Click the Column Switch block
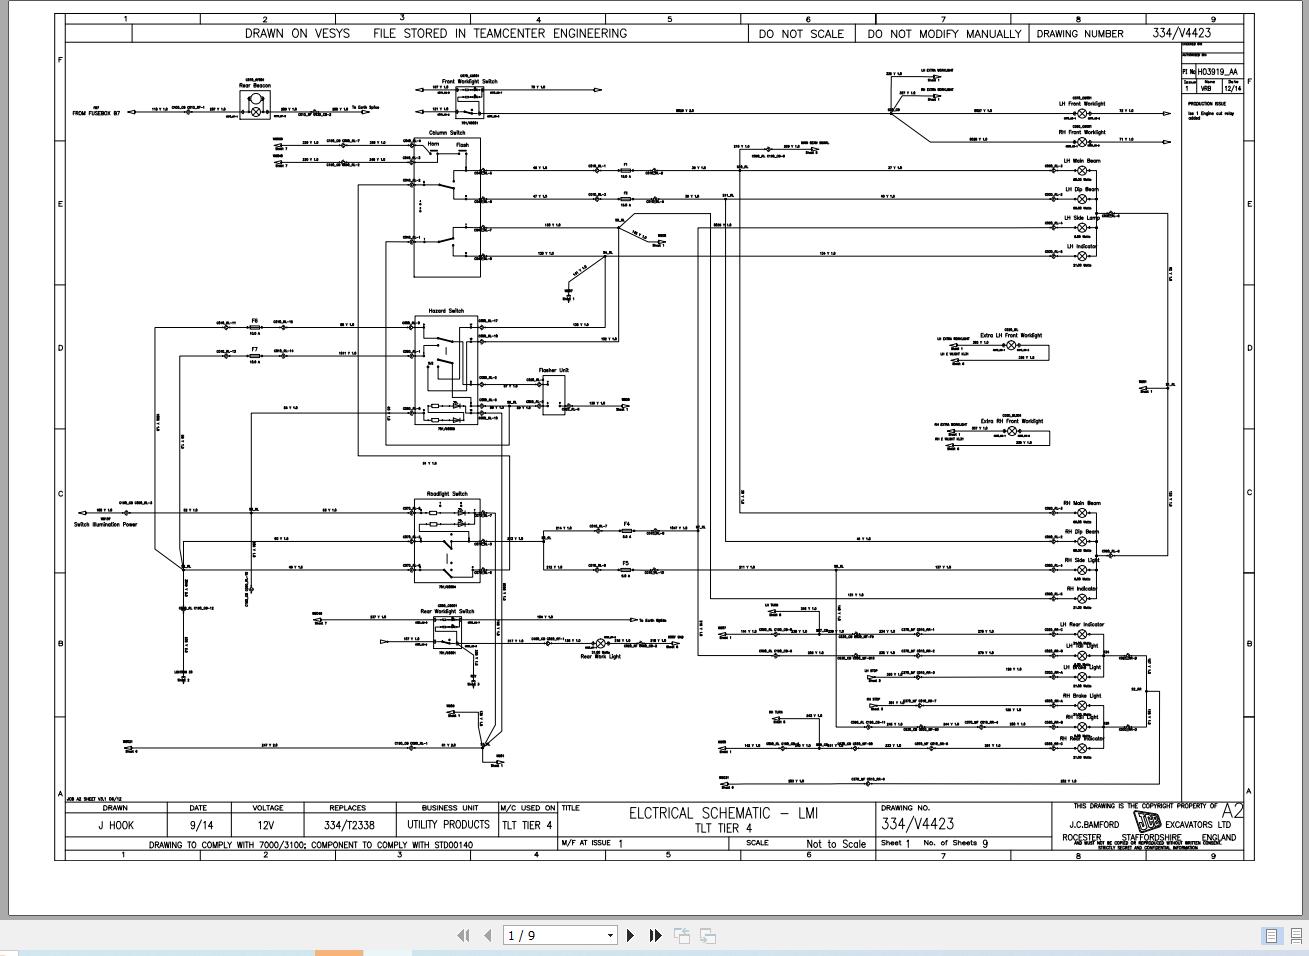The image size is (1309, 956). [x=447, y=200]
